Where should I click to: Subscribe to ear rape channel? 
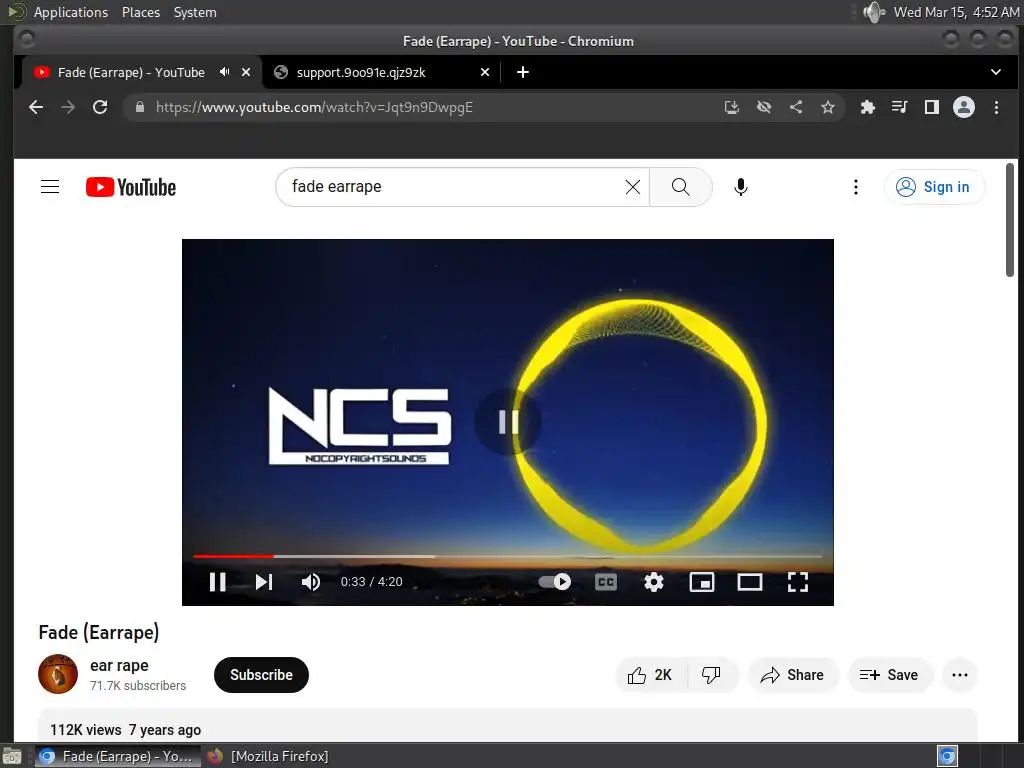261,675
